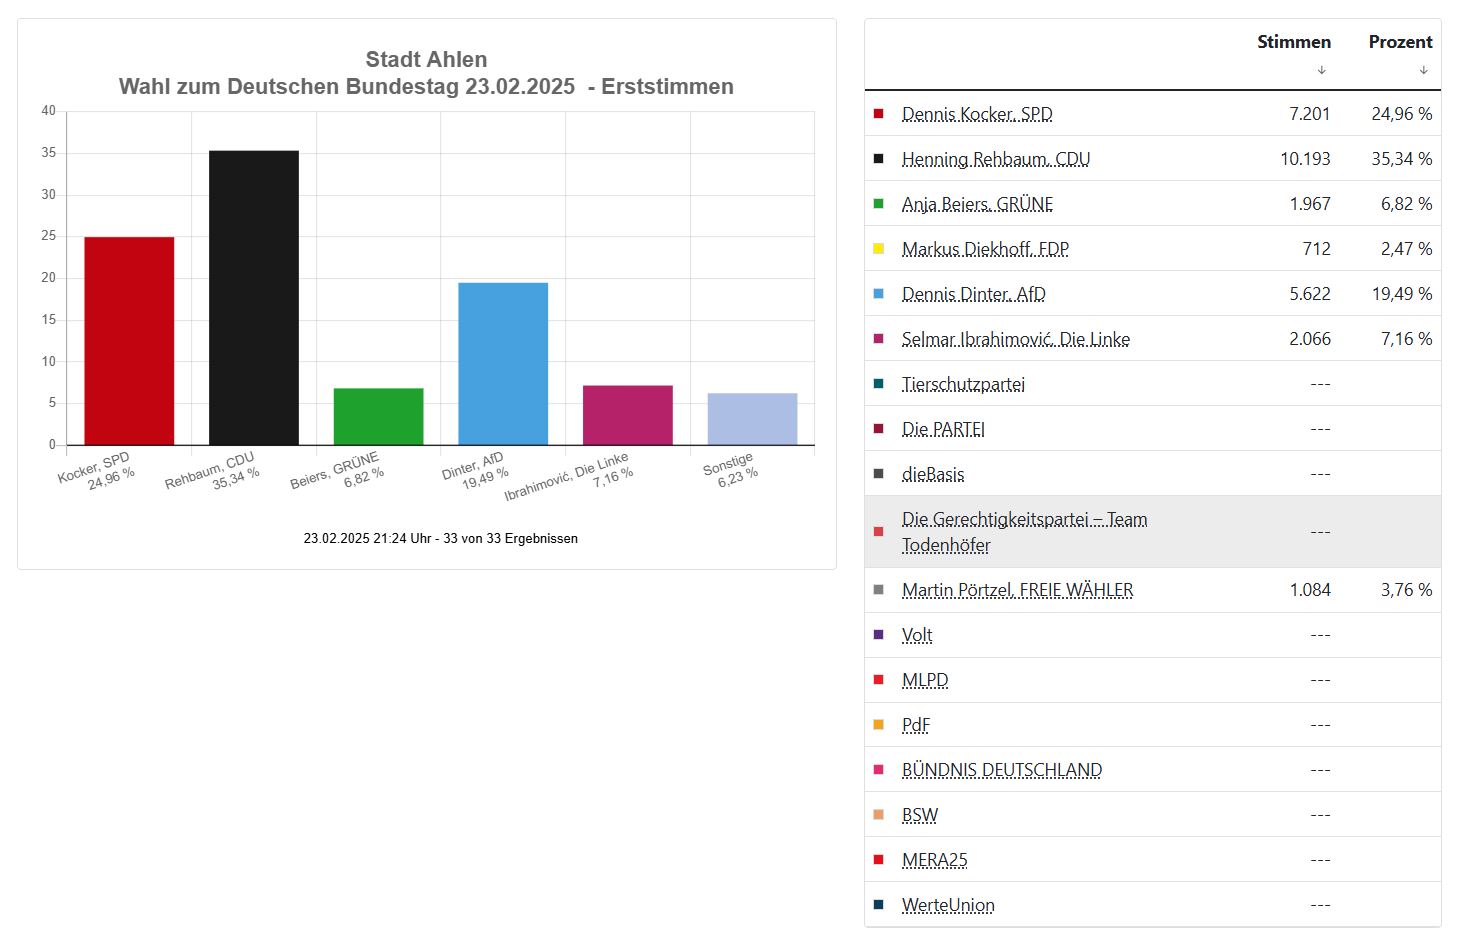Sort table by Prozent column arrow

1423,70
